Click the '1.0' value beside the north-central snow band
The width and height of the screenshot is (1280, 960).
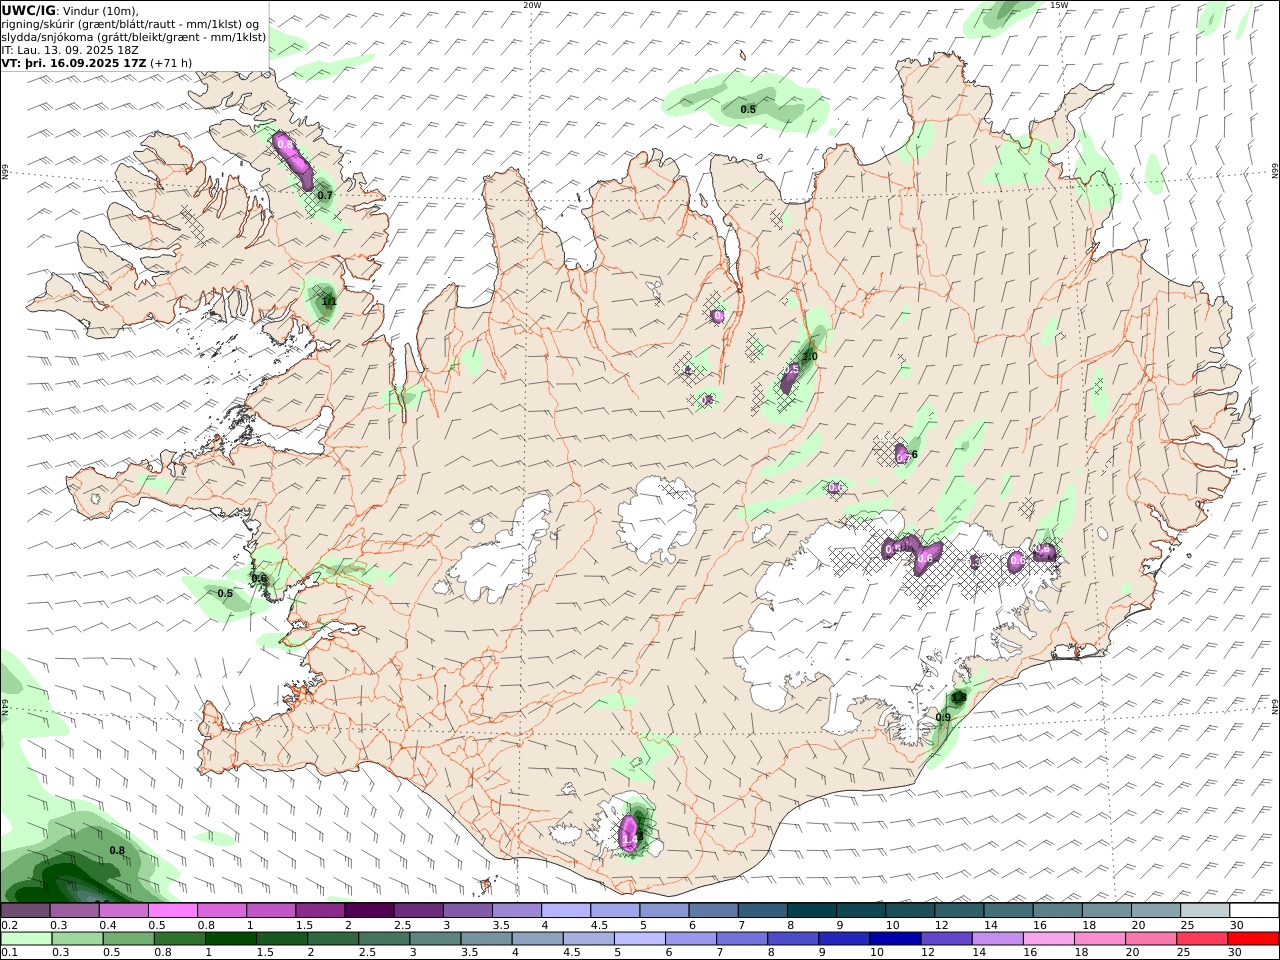(810, 357)
